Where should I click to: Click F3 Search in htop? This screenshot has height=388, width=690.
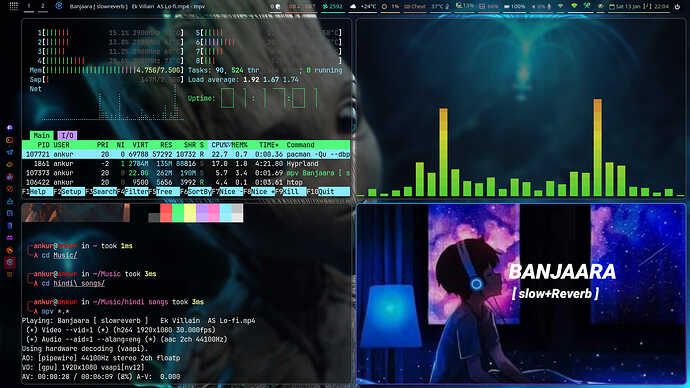pyautogui.click(x=101, y=192)
